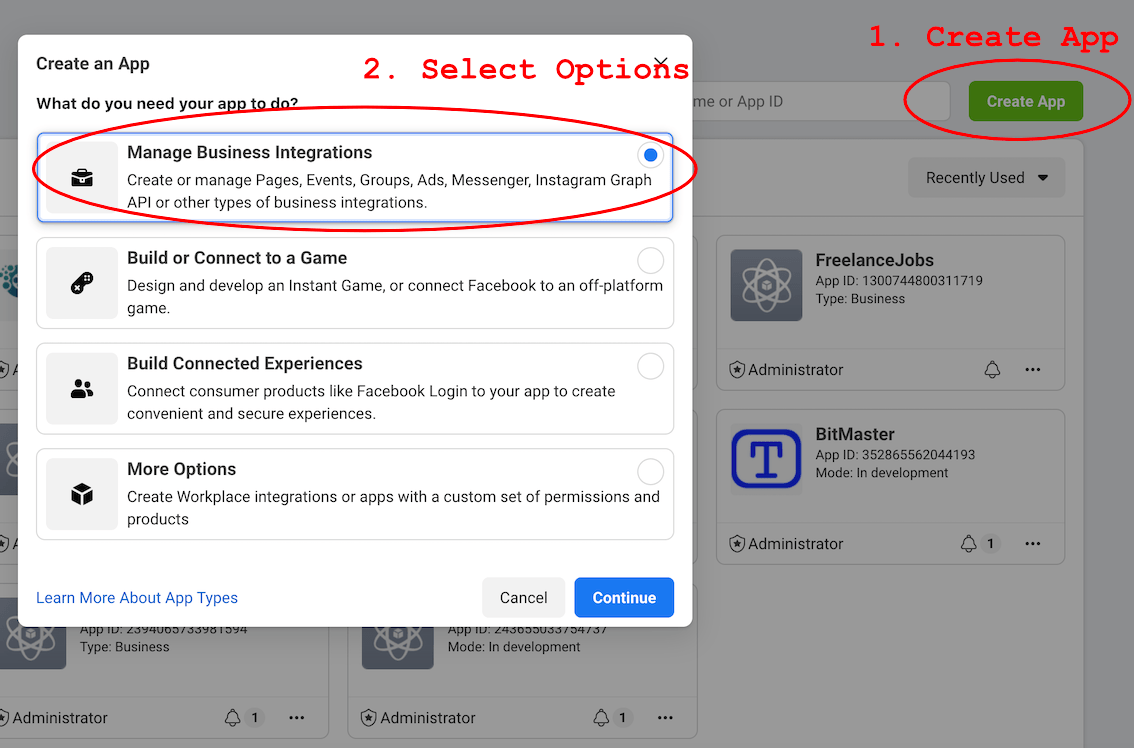Click the briefcase icon for Manage Business Integrations
This screenshot has width=1134, height=748.
82,177
